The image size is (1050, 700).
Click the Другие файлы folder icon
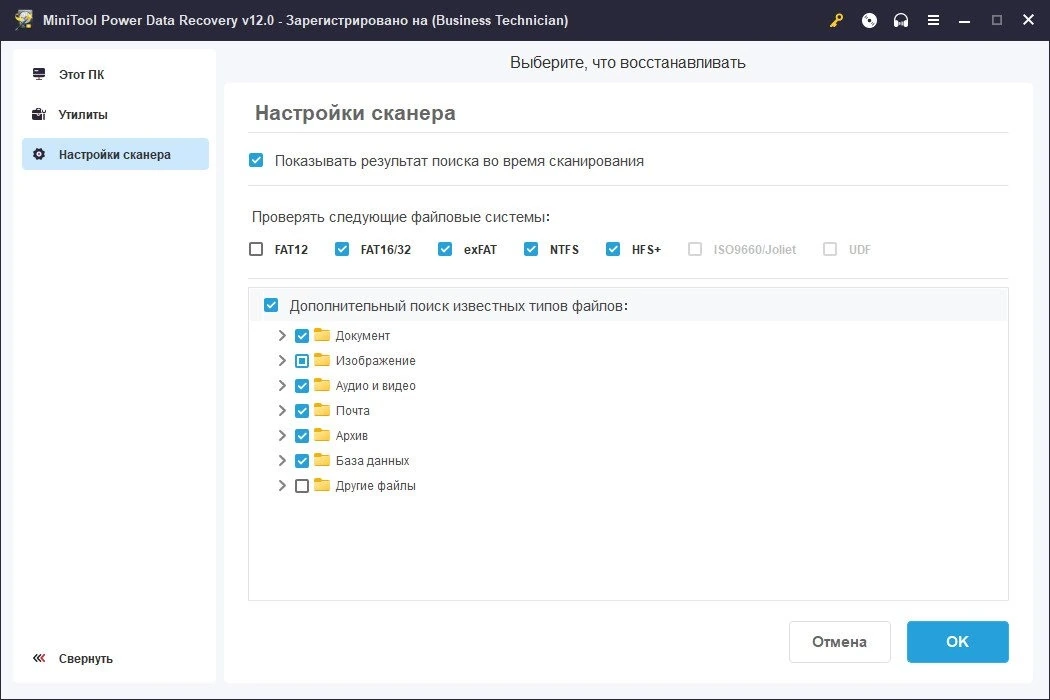[322, 484]
